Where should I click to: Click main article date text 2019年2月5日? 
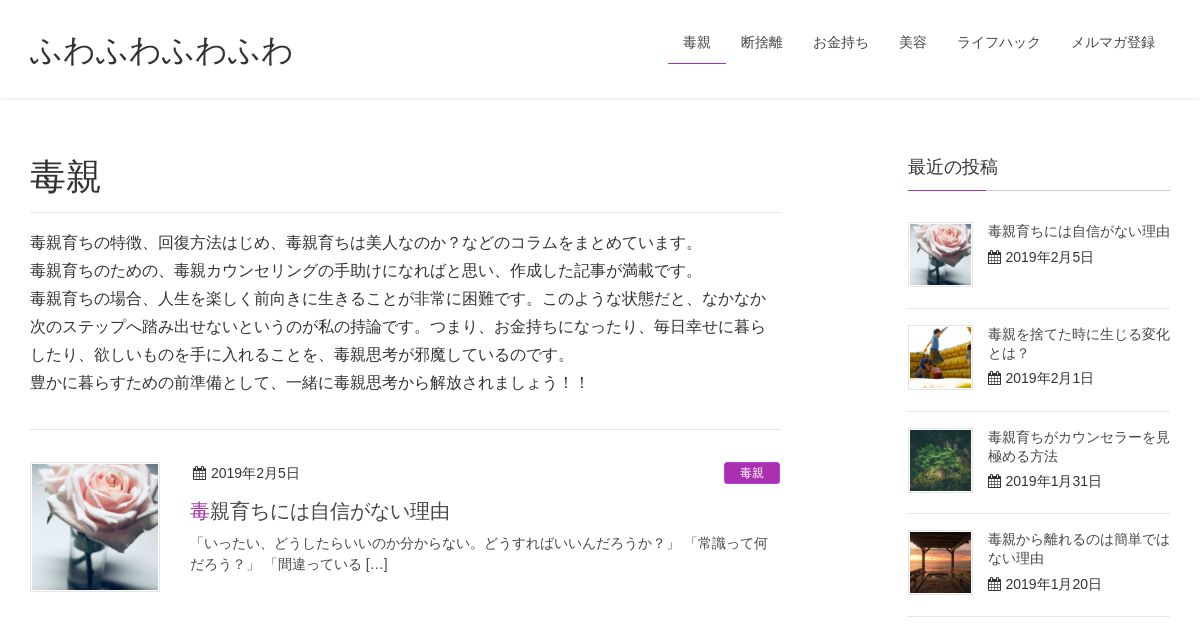pyautogui.click(x=255, y=473)
